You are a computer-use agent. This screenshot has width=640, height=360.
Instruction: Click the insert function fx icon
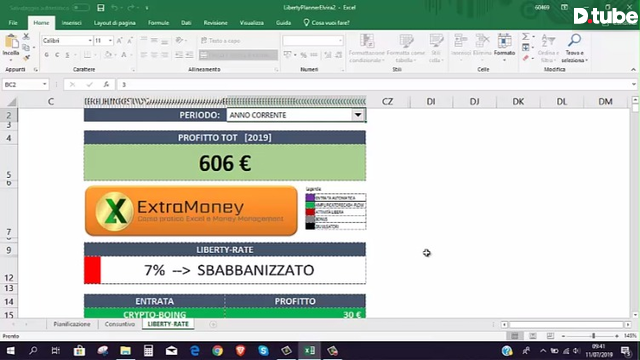106,84
